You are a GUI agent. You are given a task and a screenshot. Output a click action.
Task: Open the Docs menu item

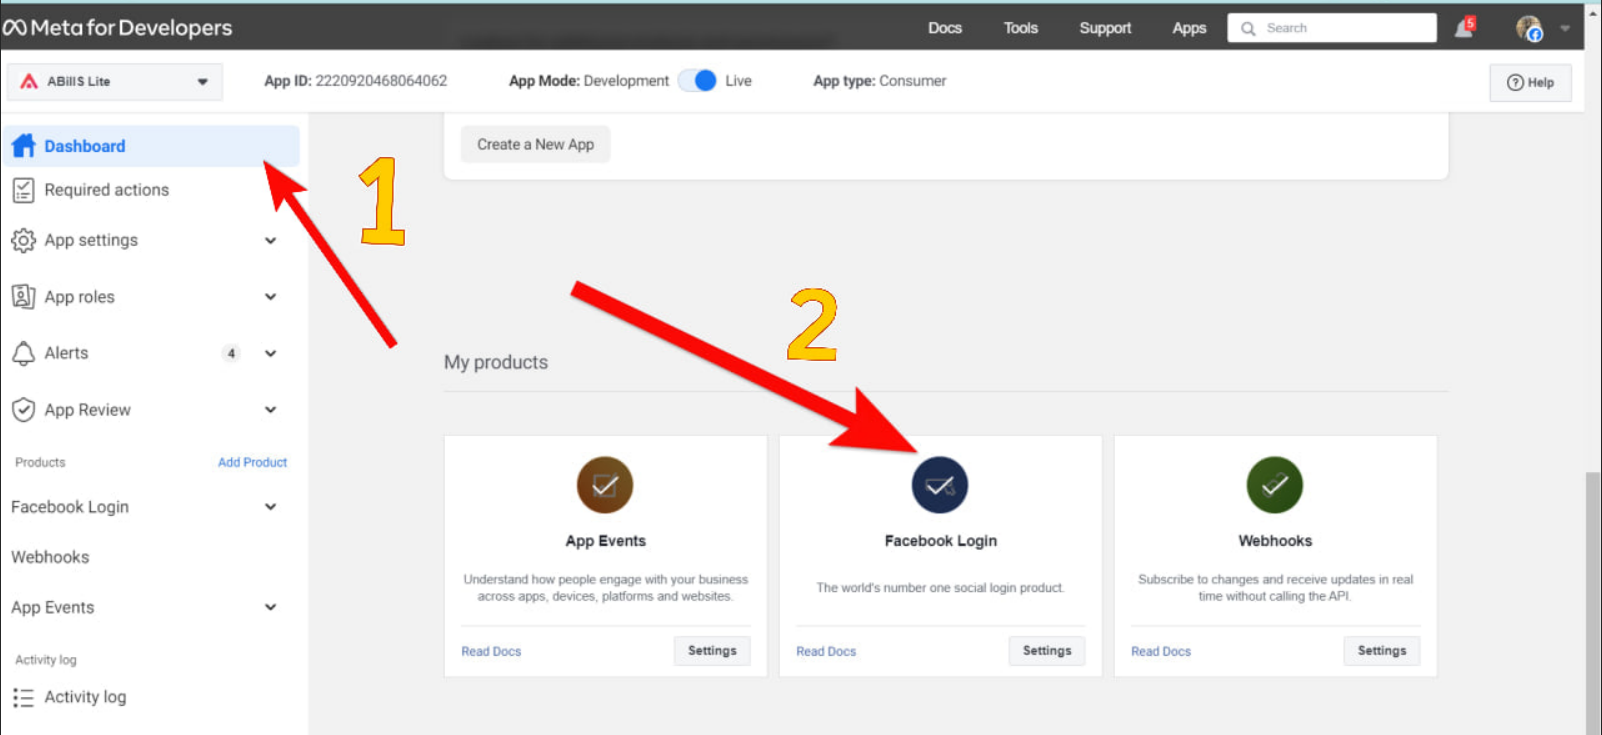944,28
